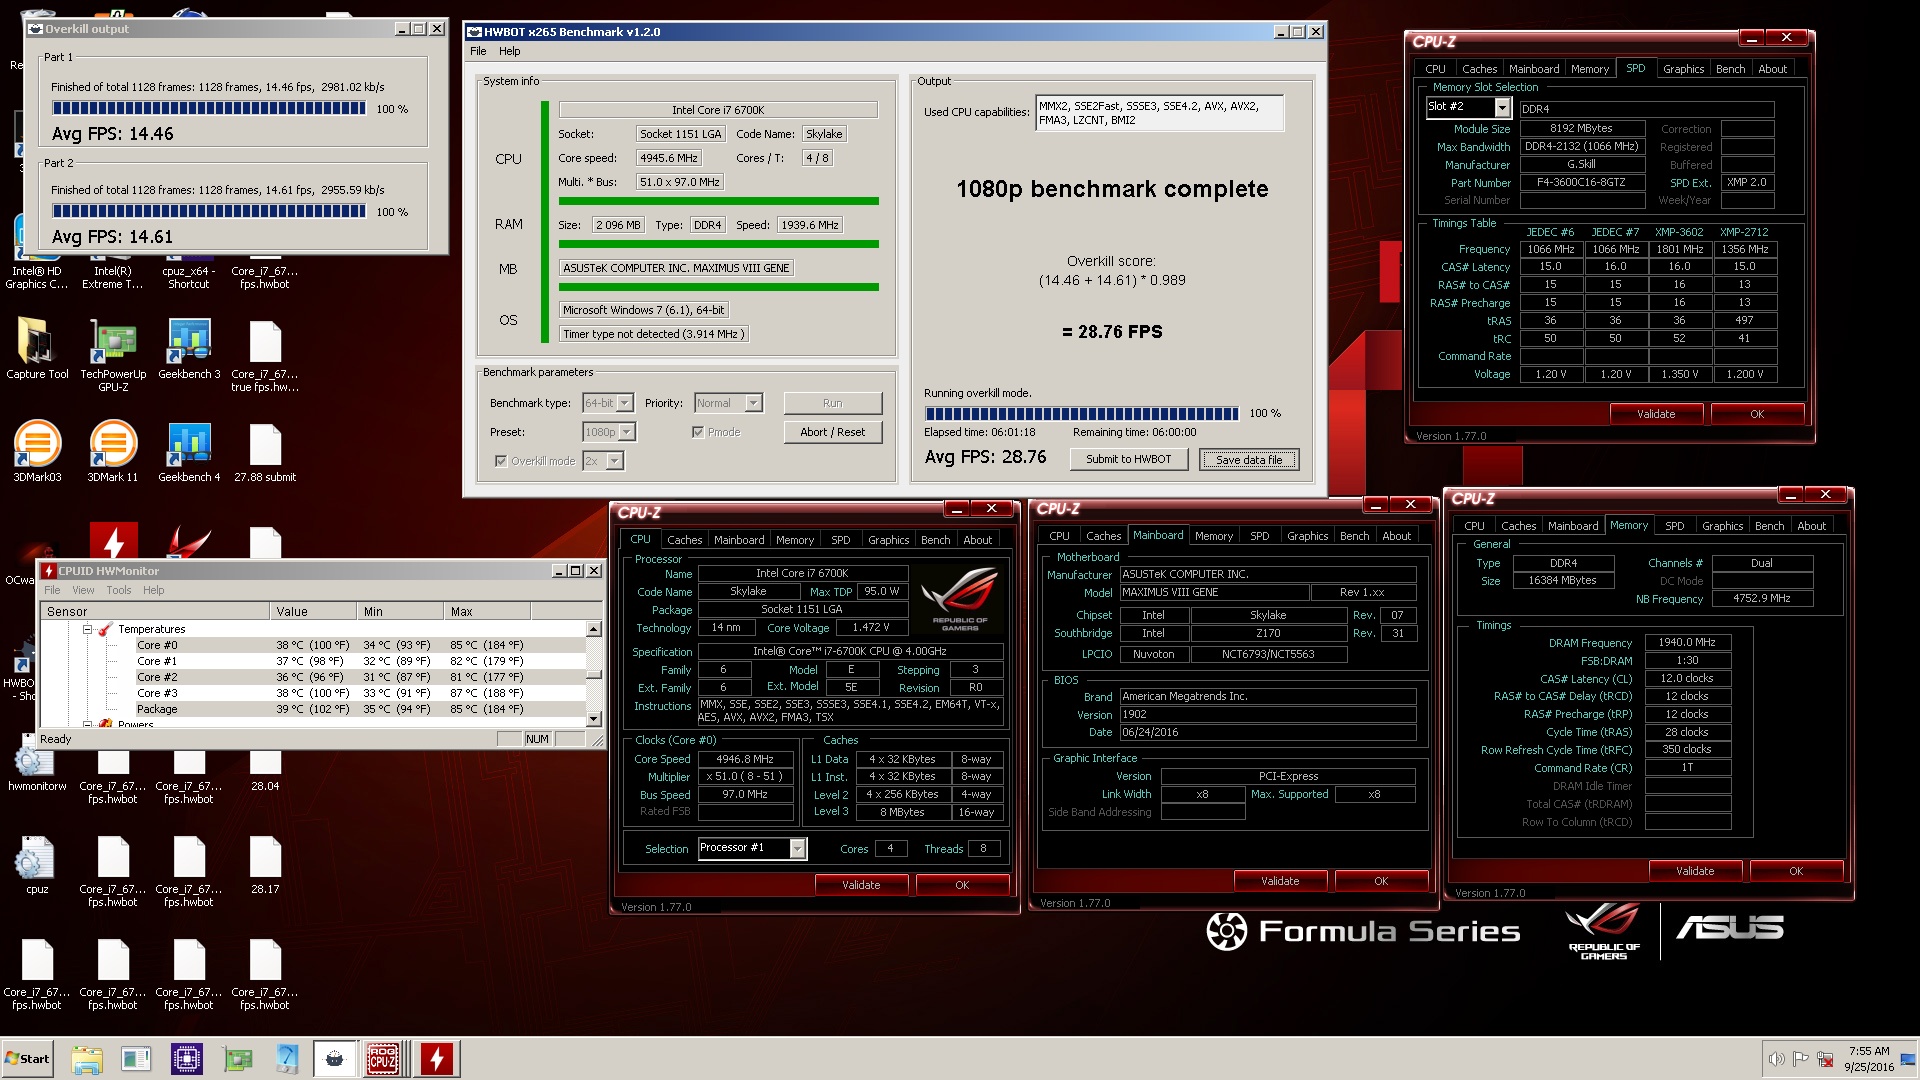Open the Priority Normal dropdown
Screen dimensions: 1920x1080
[x=753, y=403]
